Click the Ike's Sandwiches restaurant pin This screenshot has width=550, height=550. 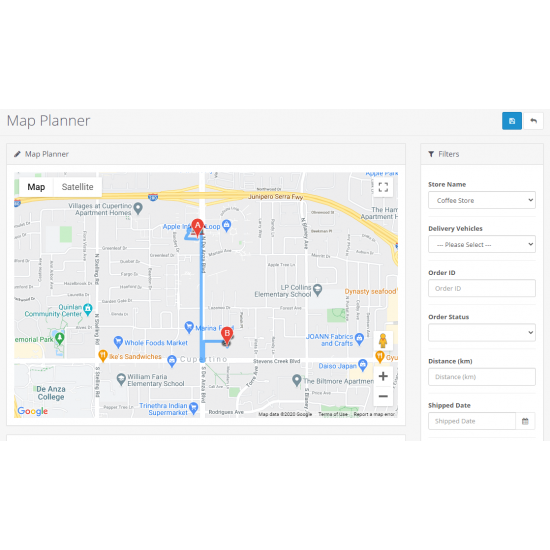[102, 356]
